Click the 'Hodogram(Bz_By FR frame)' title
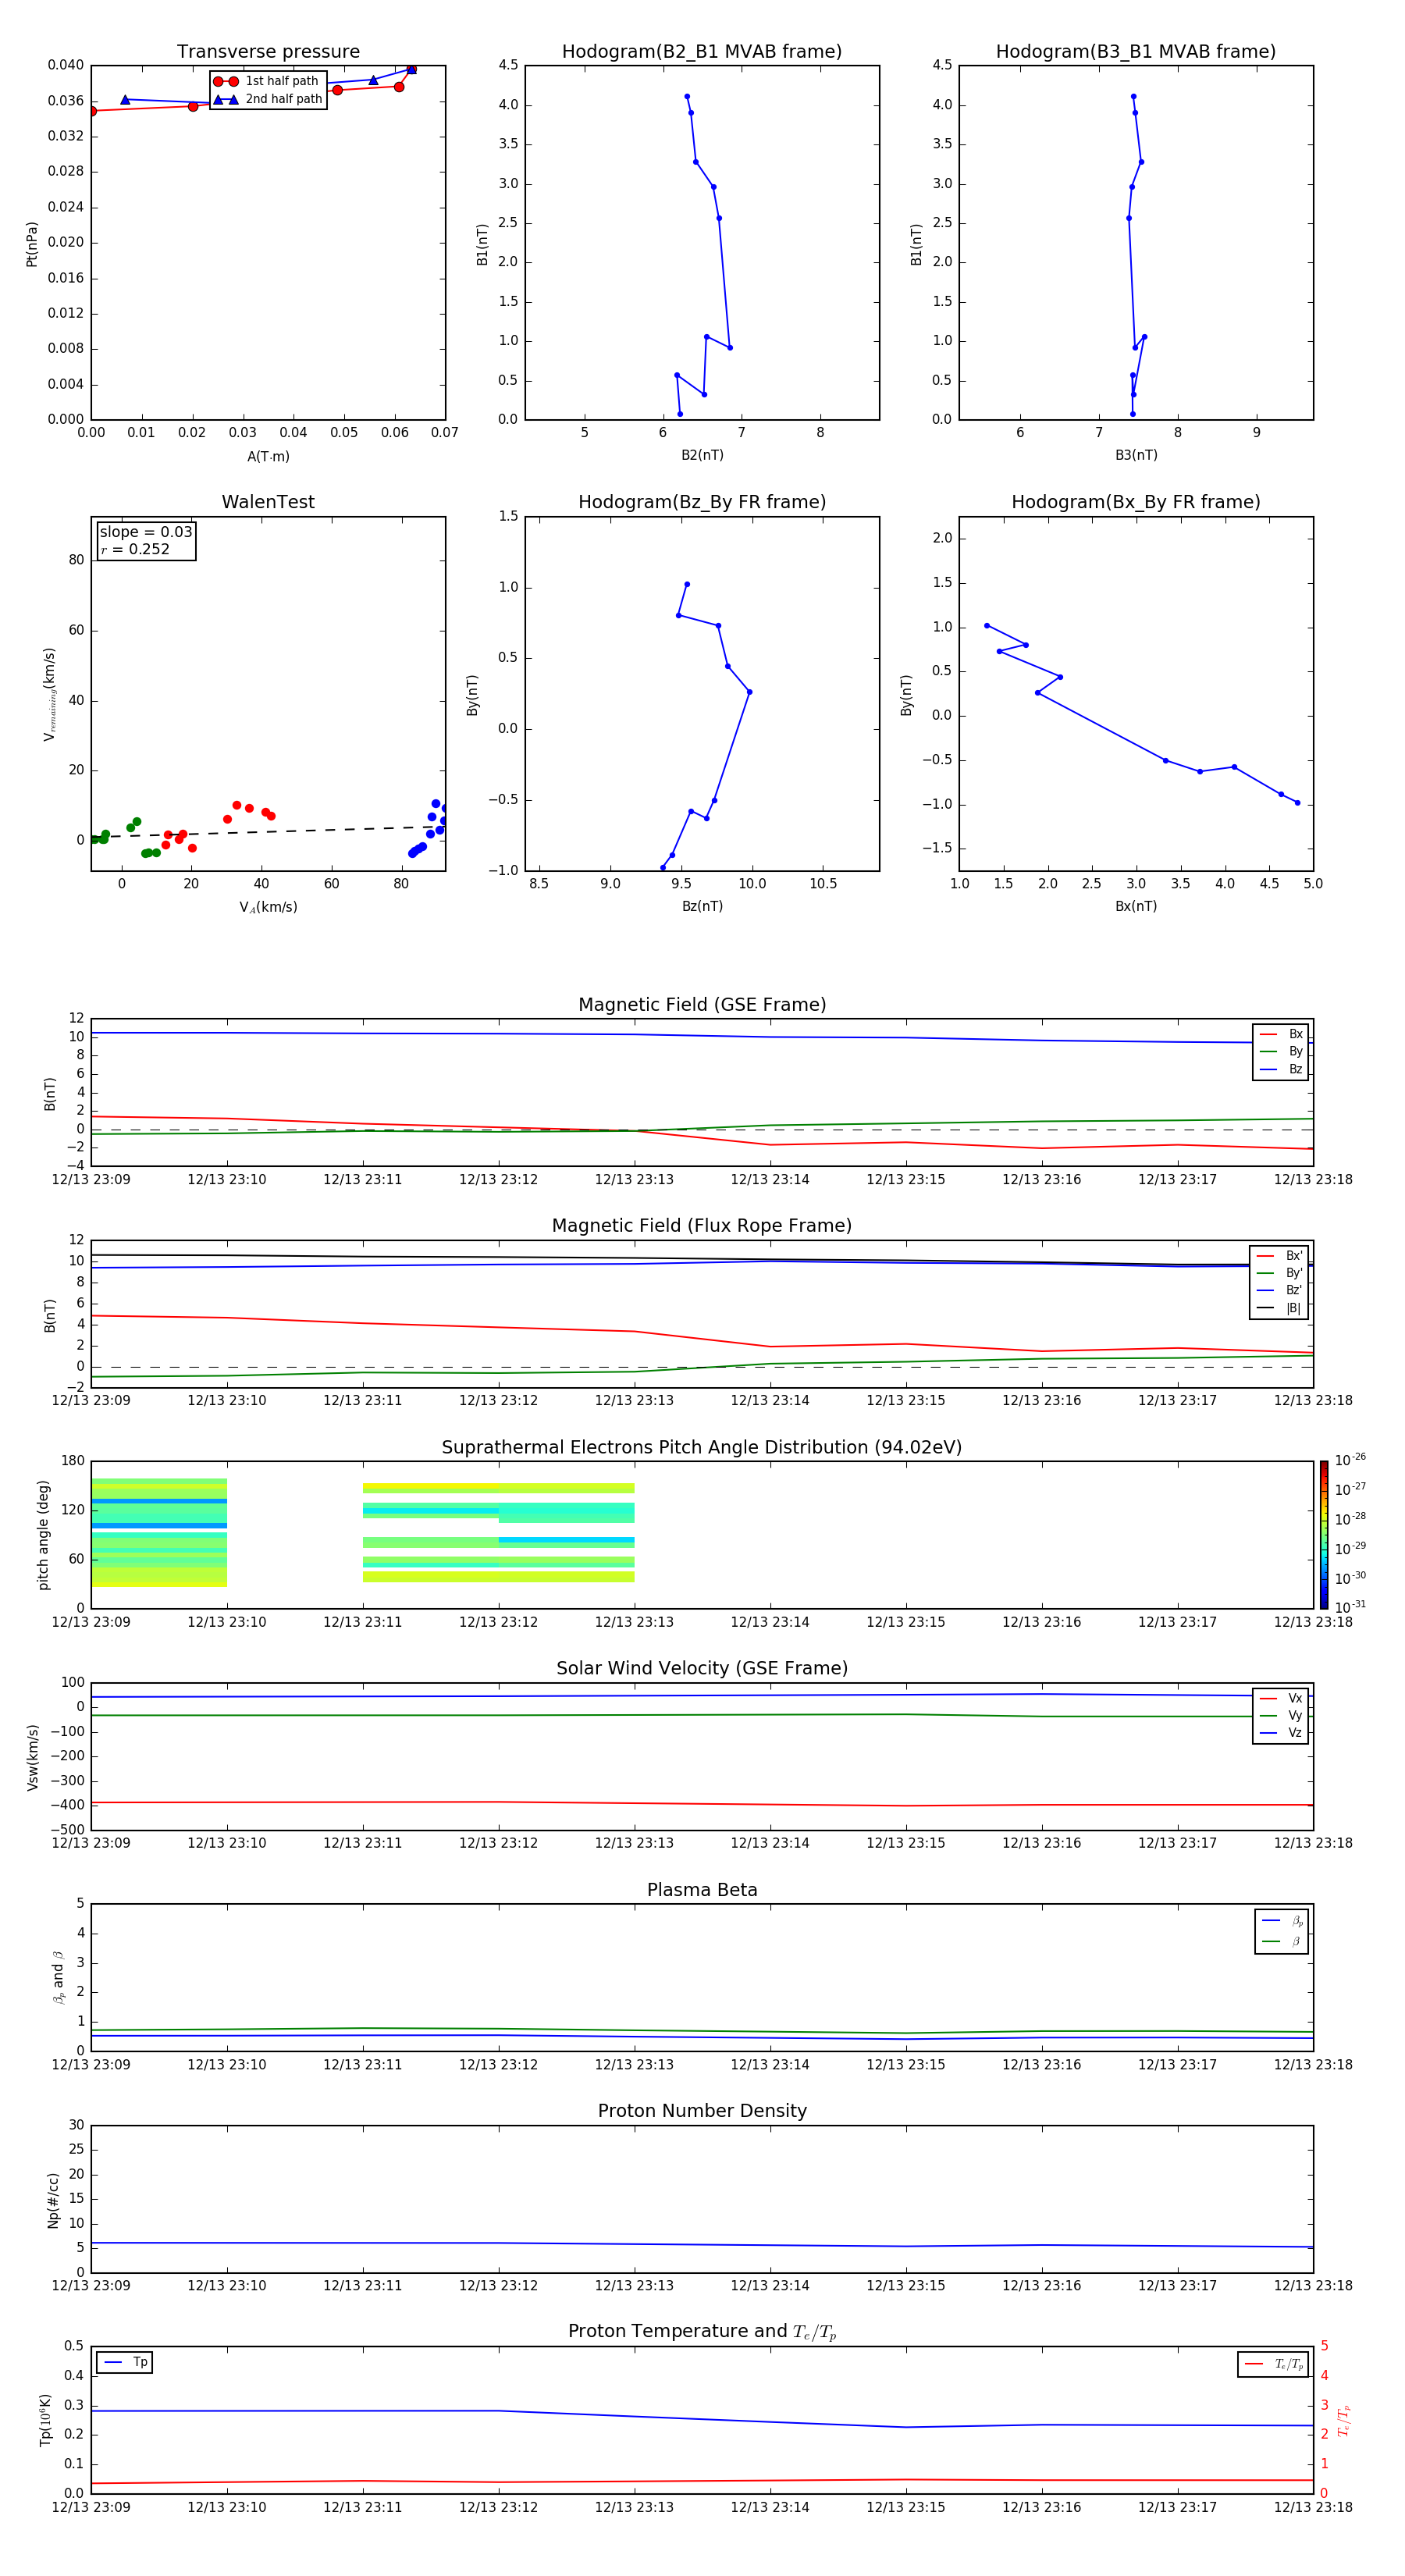The height and width of the screenshot is (2576, 1405). point(702,502)
